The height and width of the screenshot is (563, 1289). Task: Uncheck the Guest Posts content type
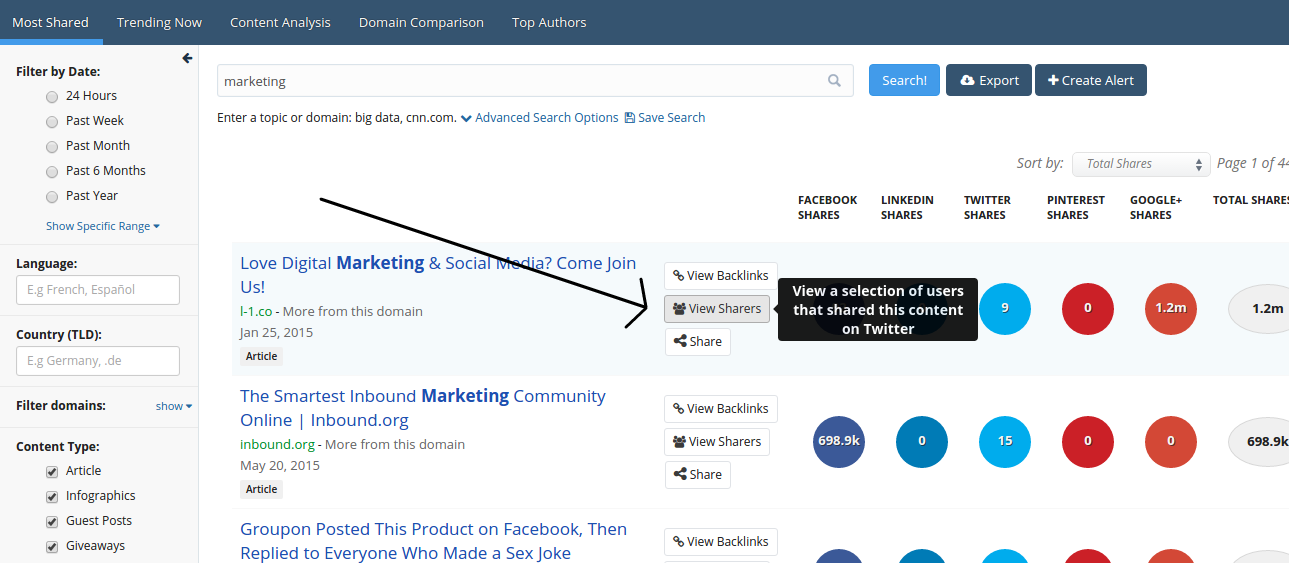tap(52, 521)
